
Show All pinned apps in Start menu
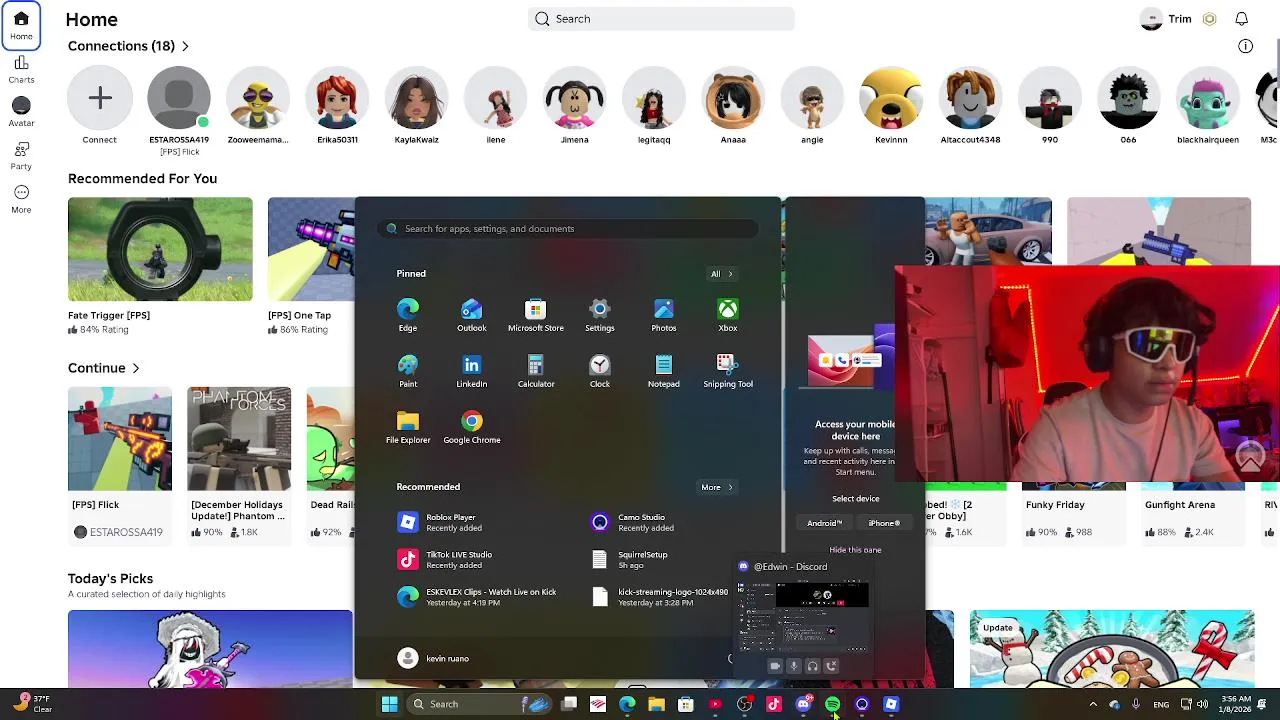[721, 274]
